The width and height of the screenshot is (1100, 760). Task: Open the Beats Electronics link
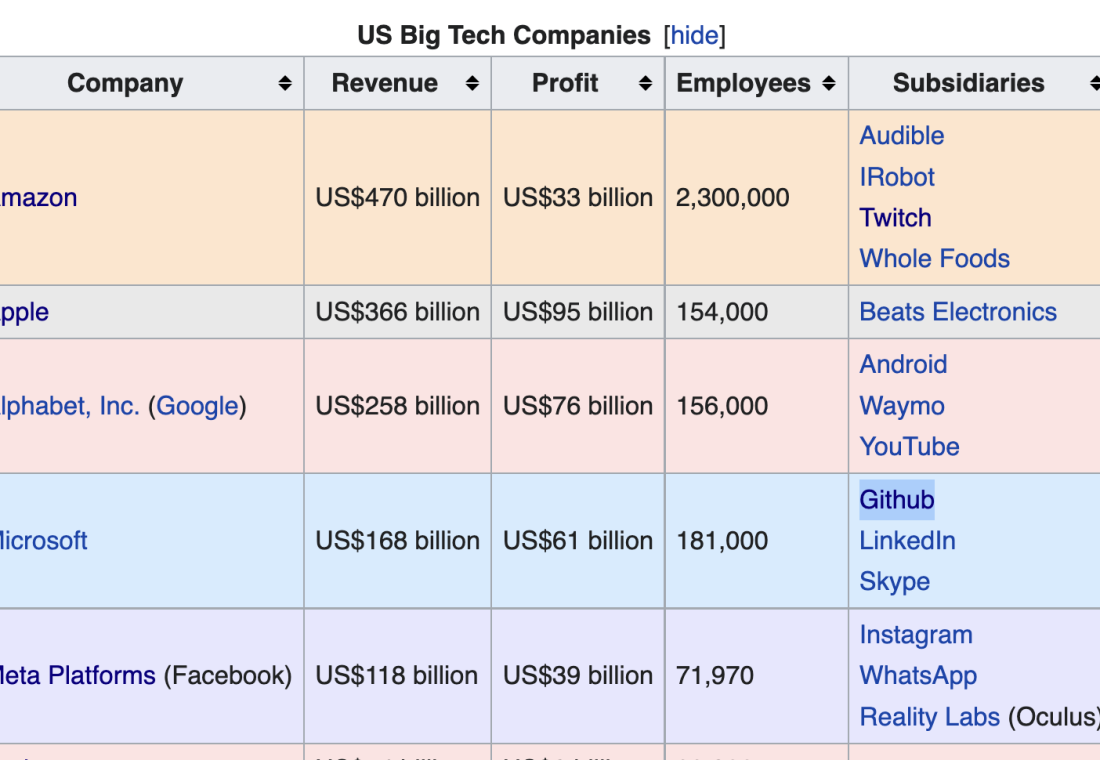pyautogui.click(x=958, y=312)
